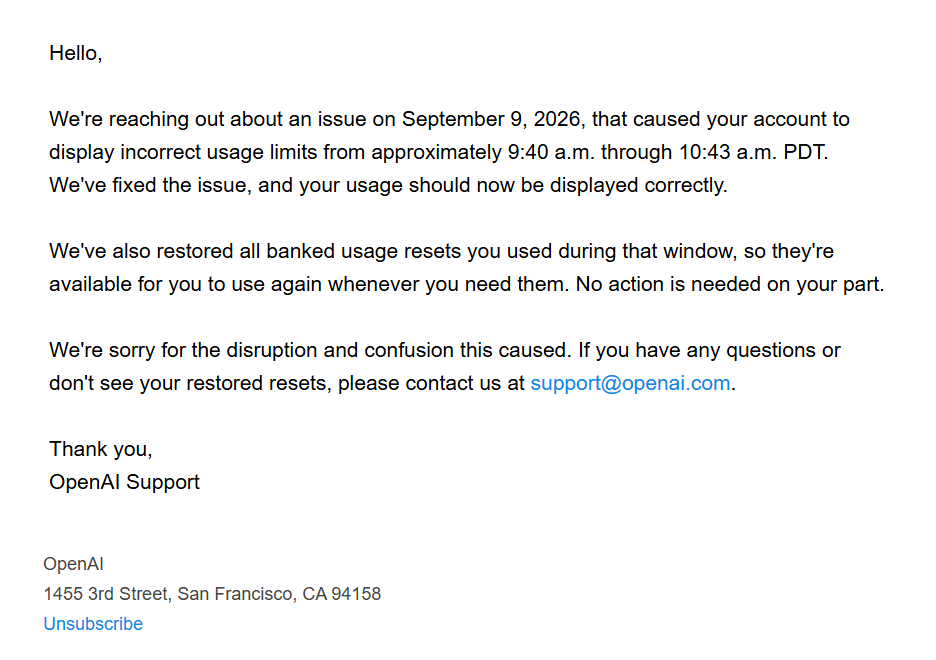Click the 'Hello,' greeting text
The image size is (936, 660).
pos(76,53)
